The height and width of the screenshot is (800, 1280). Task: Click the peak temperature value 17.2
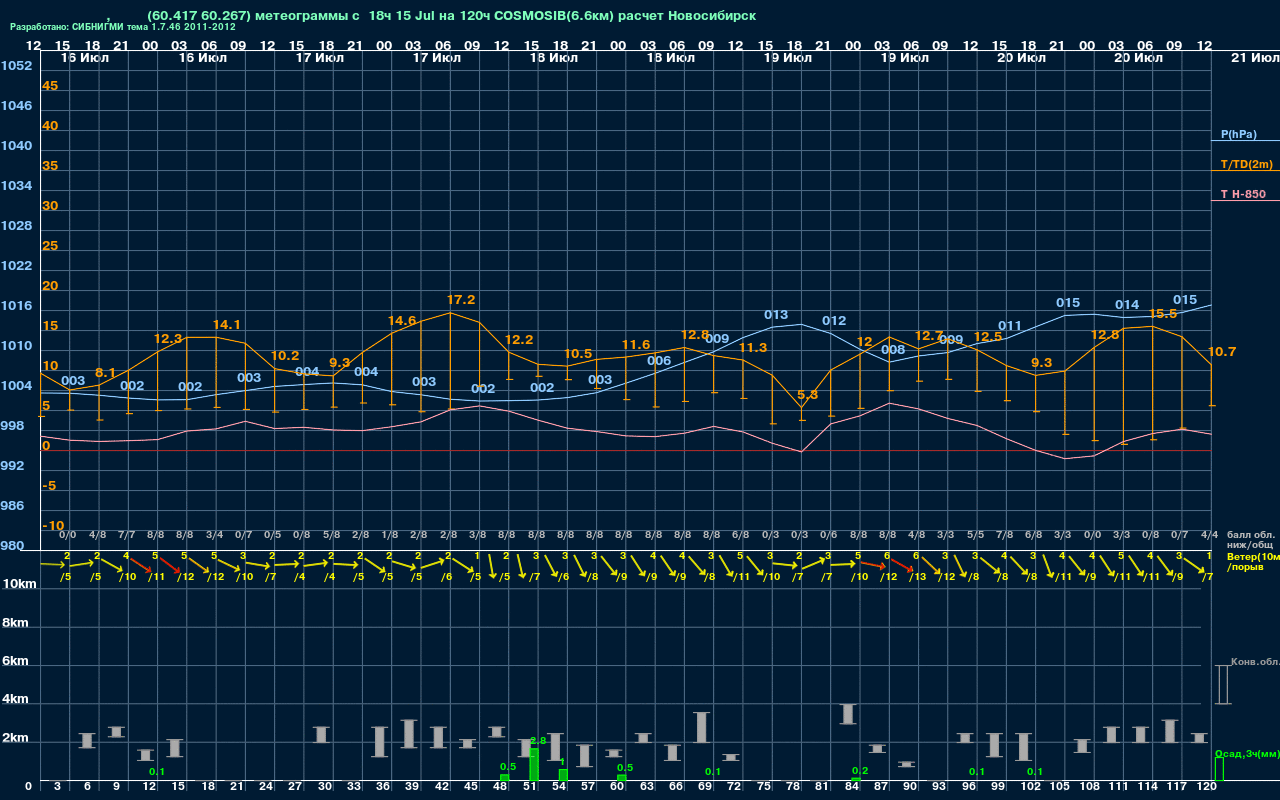(461, 299)
